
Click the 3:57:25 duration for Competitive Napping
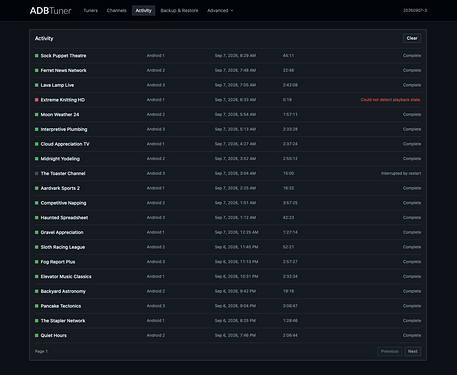290,203
